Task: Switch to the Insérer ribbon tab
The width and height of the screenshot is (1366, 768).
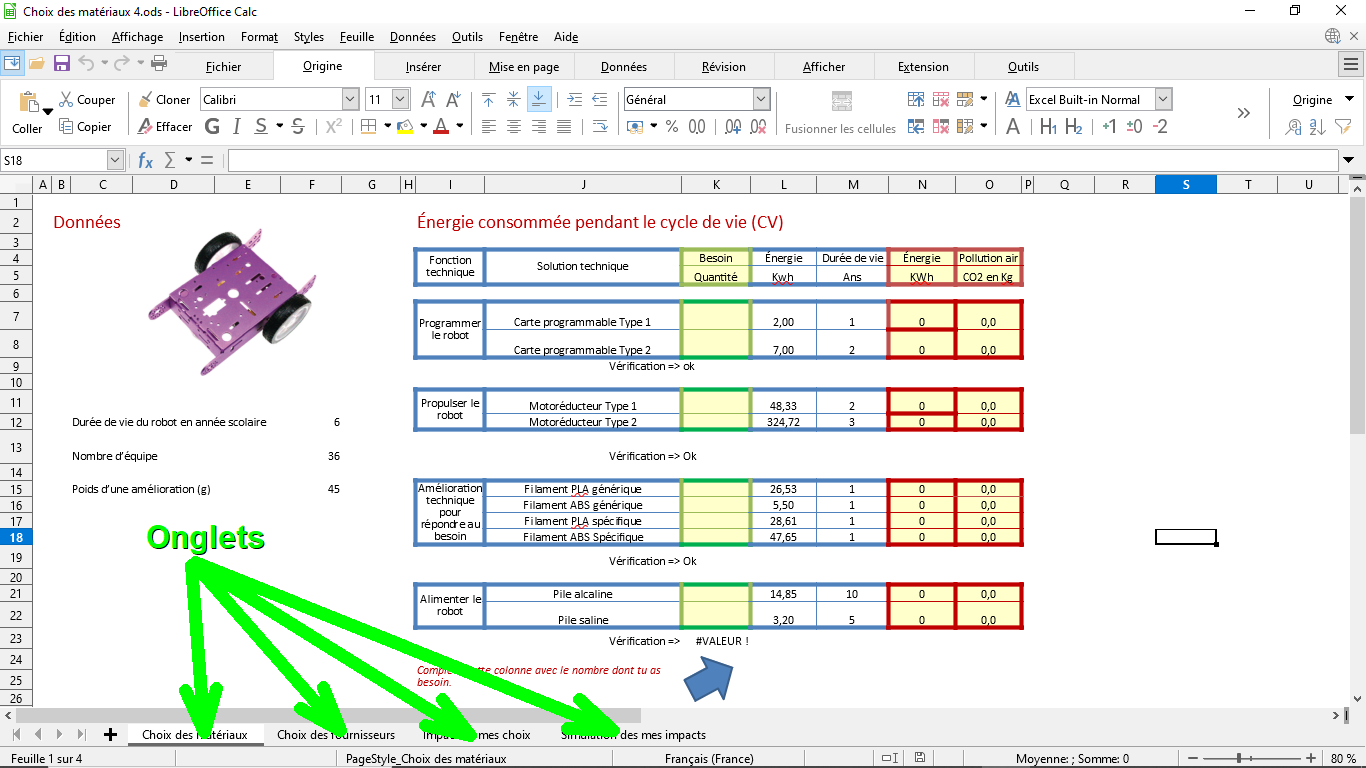Action: tap(423, 67)
